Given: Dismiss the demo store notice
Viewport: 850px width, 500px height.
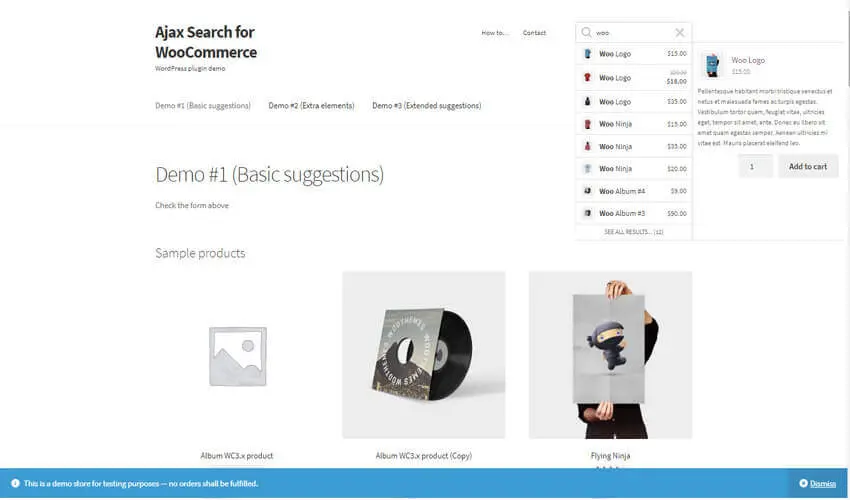Looking at the screenshot, I should pos(817,483).
